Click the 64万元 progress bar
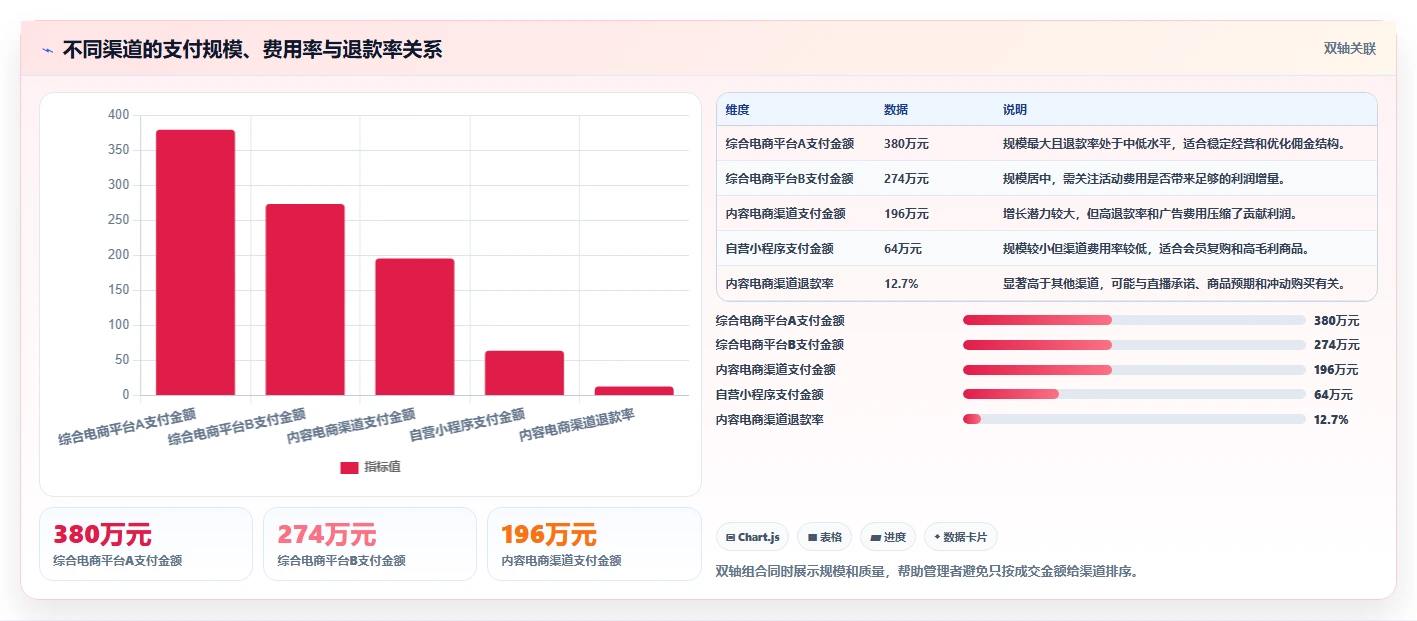1417x621 pixels. (x=1134, y=395)
